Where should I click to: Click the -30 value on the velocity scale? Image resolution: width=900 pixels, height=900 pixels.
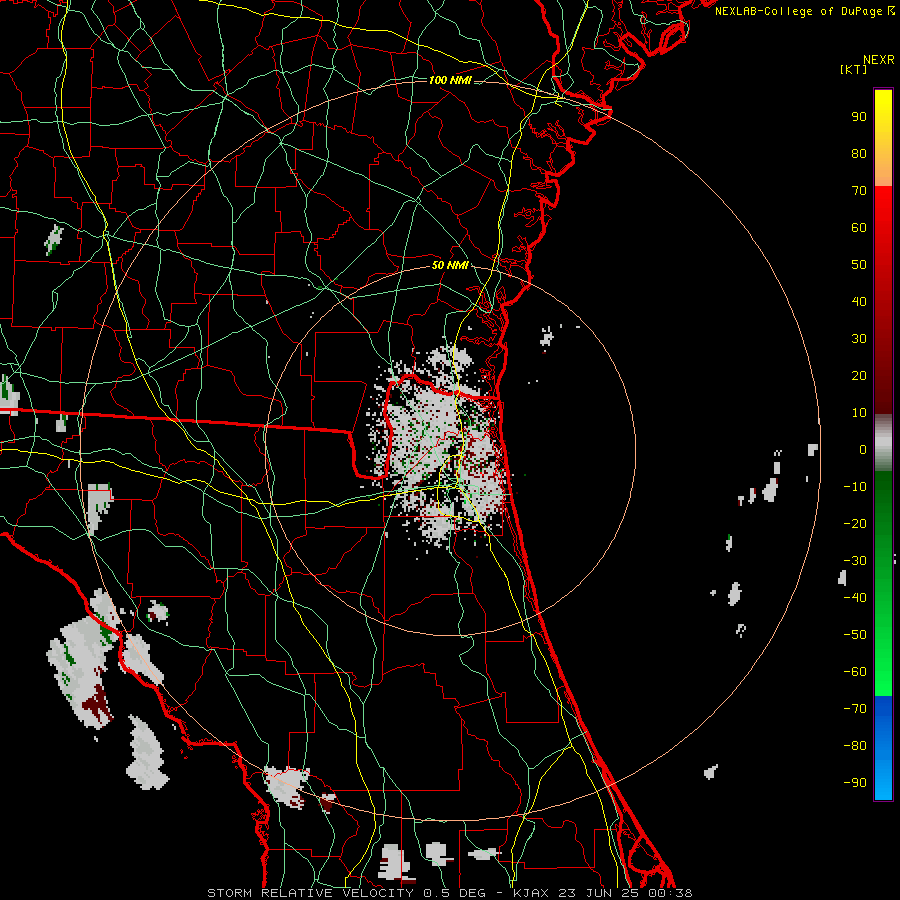[855, 561]
